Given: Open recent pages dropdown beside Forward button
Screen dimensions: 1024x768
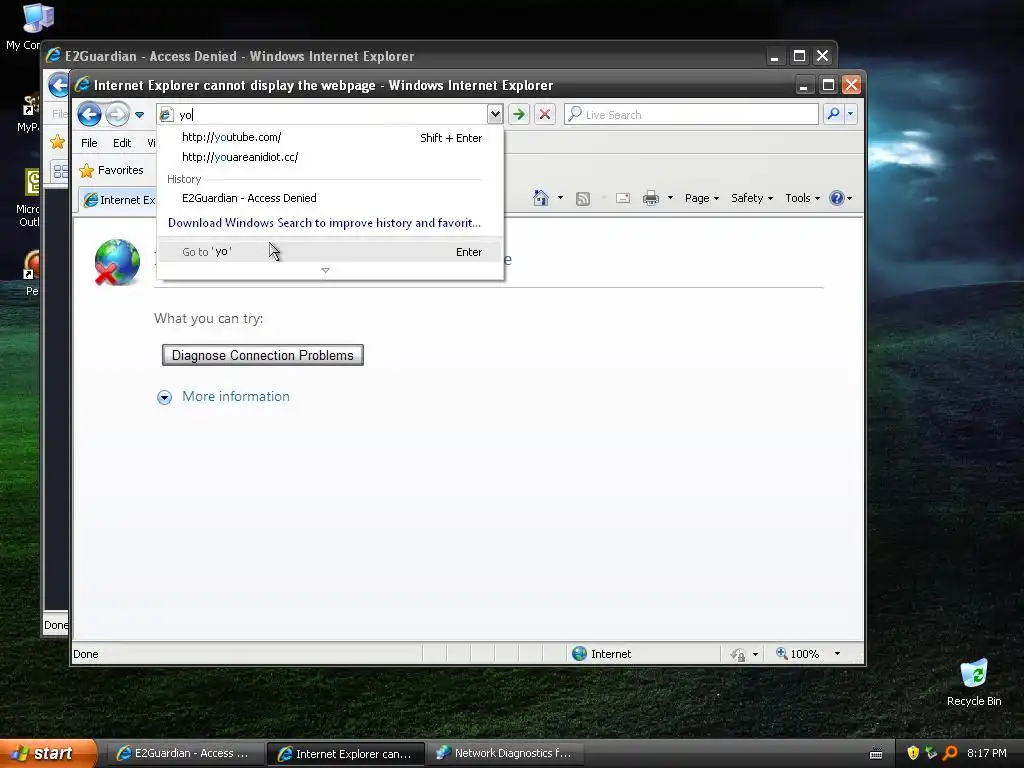Looking at the screenshot, I should tap(139, 115).
